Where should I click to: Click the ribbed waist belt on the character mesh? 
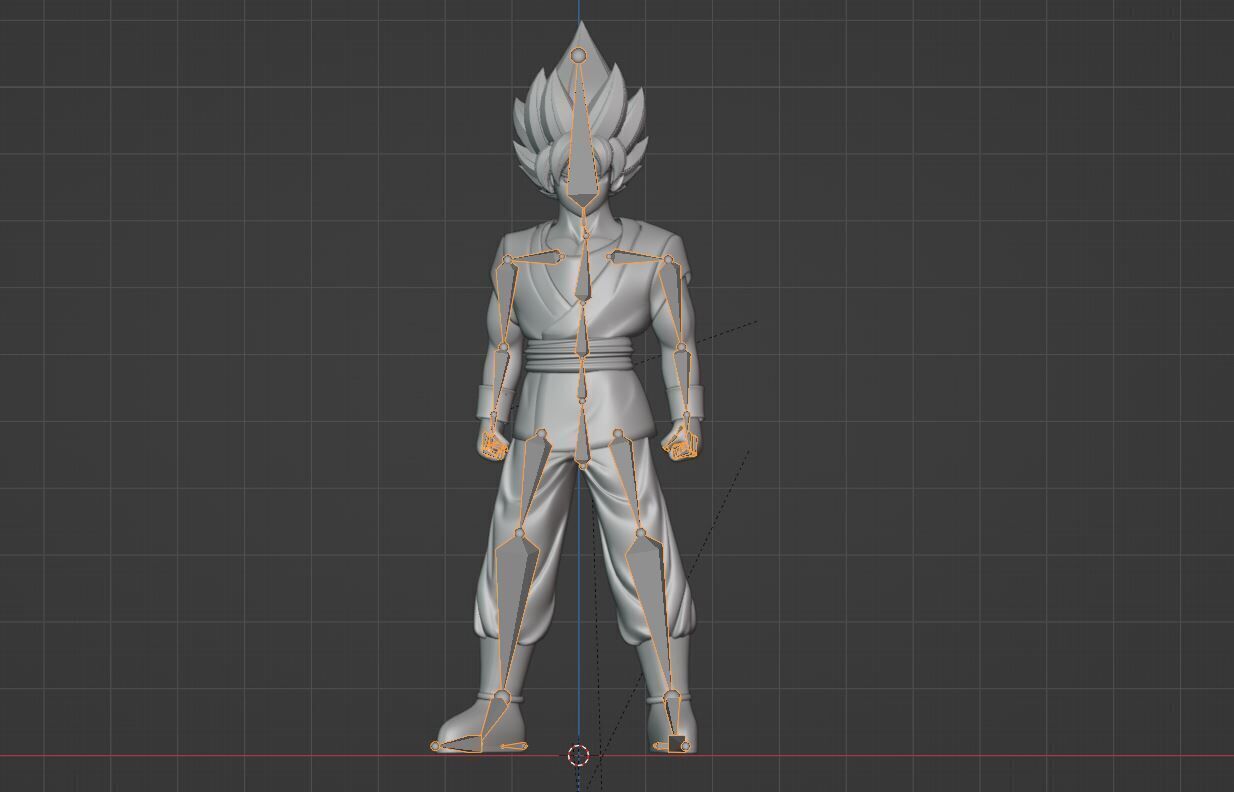610,353
